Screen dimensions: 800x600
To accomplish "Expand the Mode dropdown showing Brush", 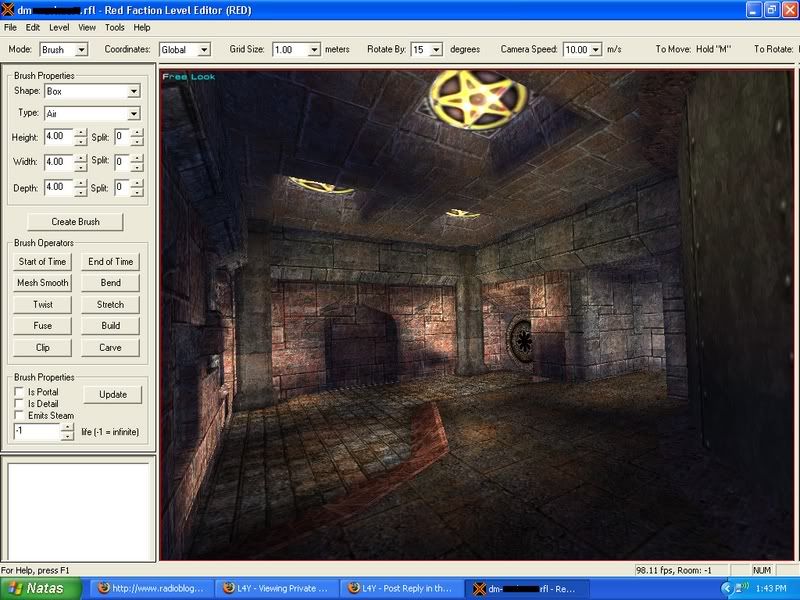I will click(x=81, y=49).
